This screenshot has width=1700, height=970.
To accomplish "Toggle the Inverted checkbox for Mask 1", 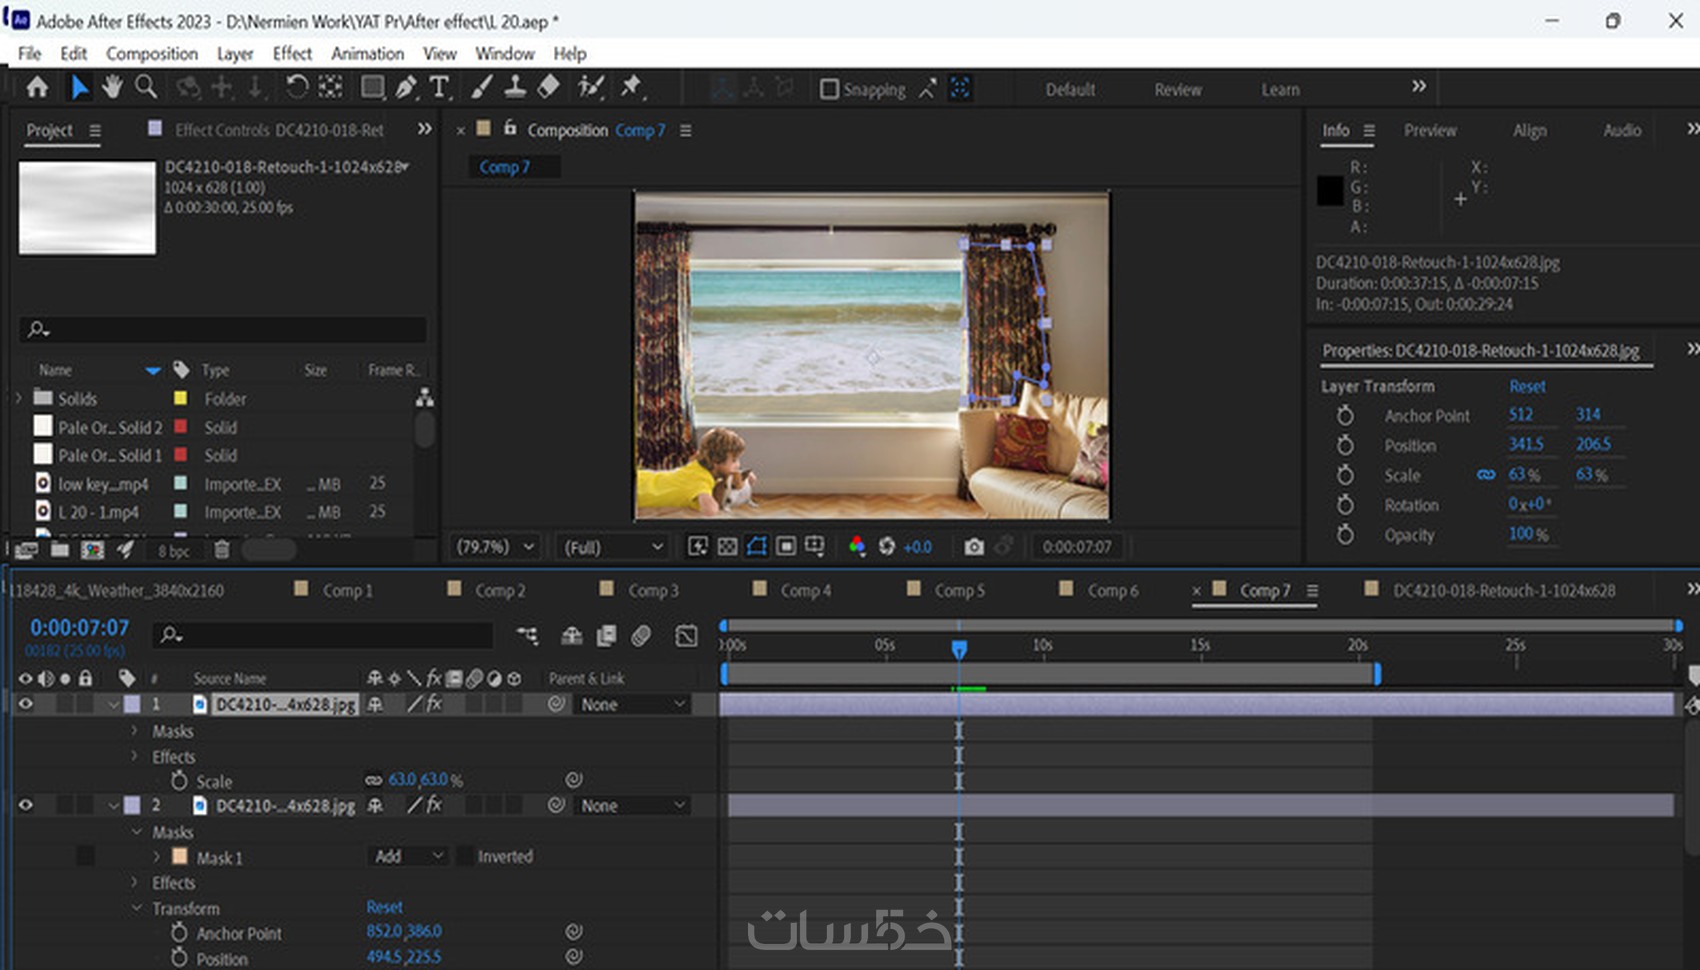I will tap(465, 857).
